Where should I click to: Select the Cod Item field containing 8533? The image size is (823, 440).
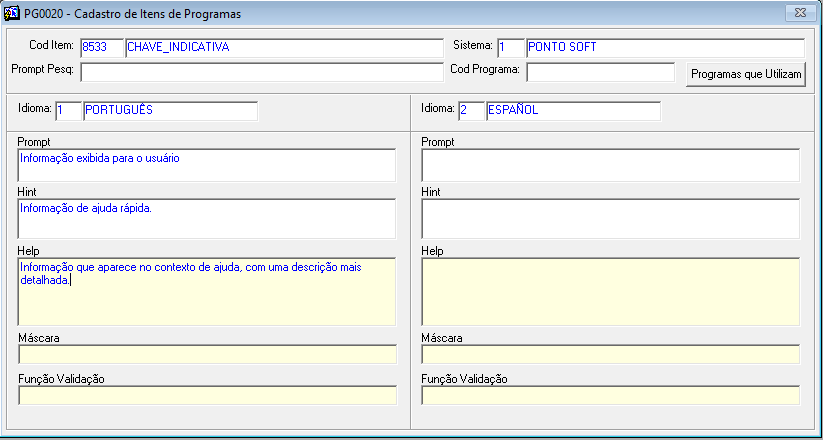pos(102,47)
